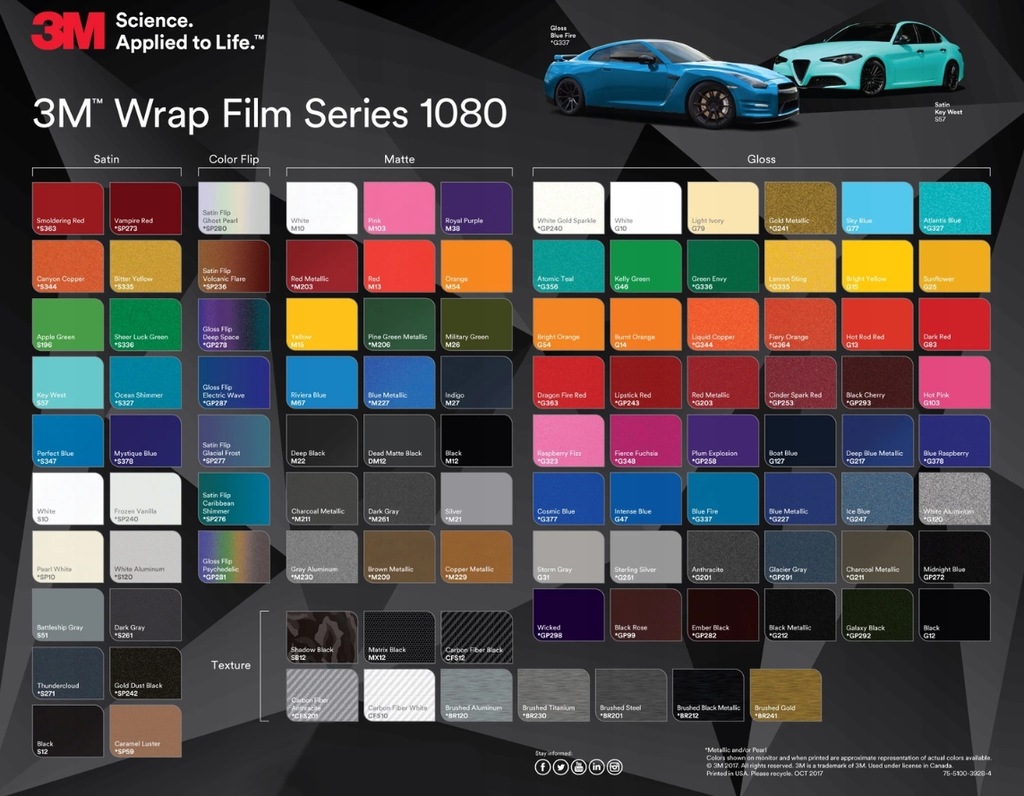Viewport: 1024px width, 796px height.
Task: Select the Satin Flip Glacial Frost swatch
Action: (234, 441)
